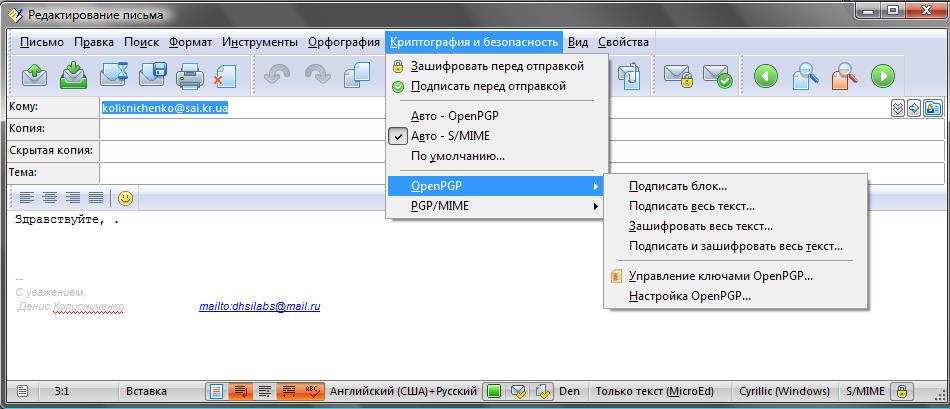The image size is (950, 409).
Task: Open the Инструменты menu
Action: [260, 42]
